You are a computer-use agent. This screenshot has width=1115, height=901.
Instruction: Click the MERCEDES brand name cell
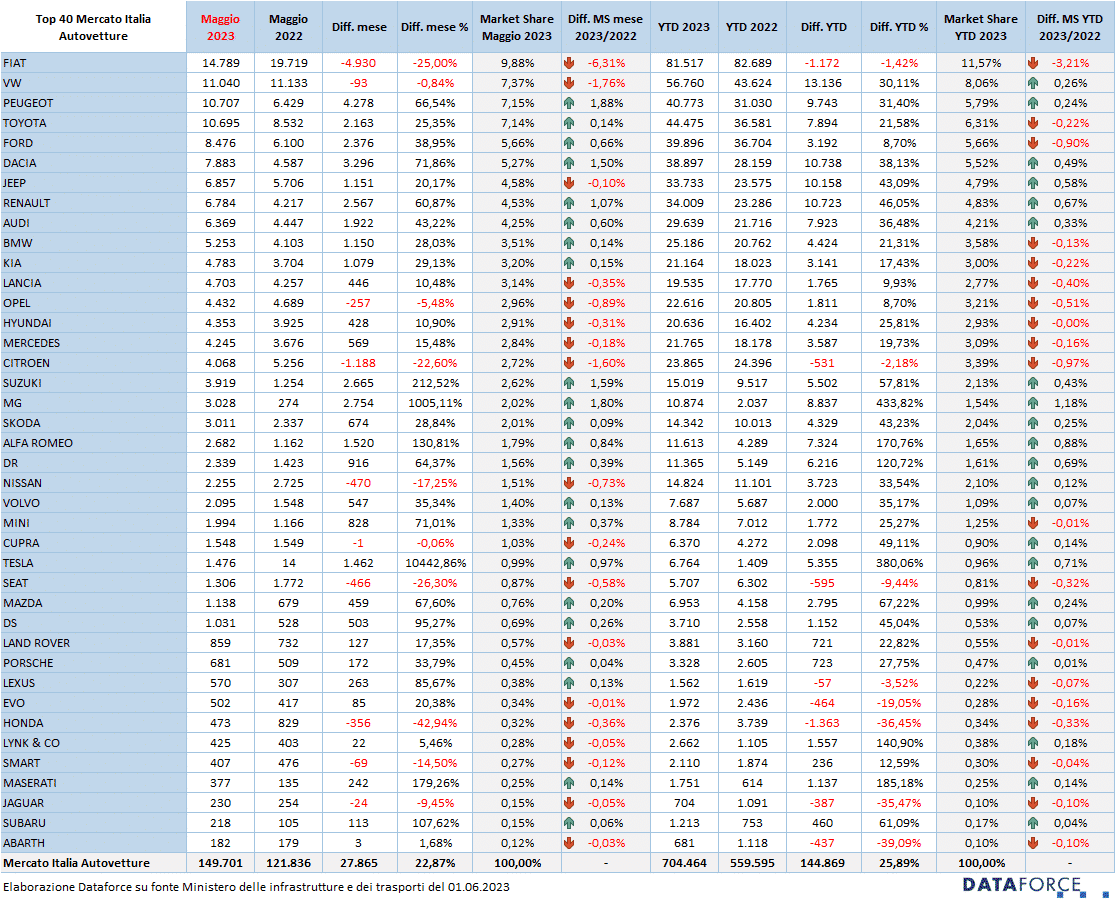93,343
